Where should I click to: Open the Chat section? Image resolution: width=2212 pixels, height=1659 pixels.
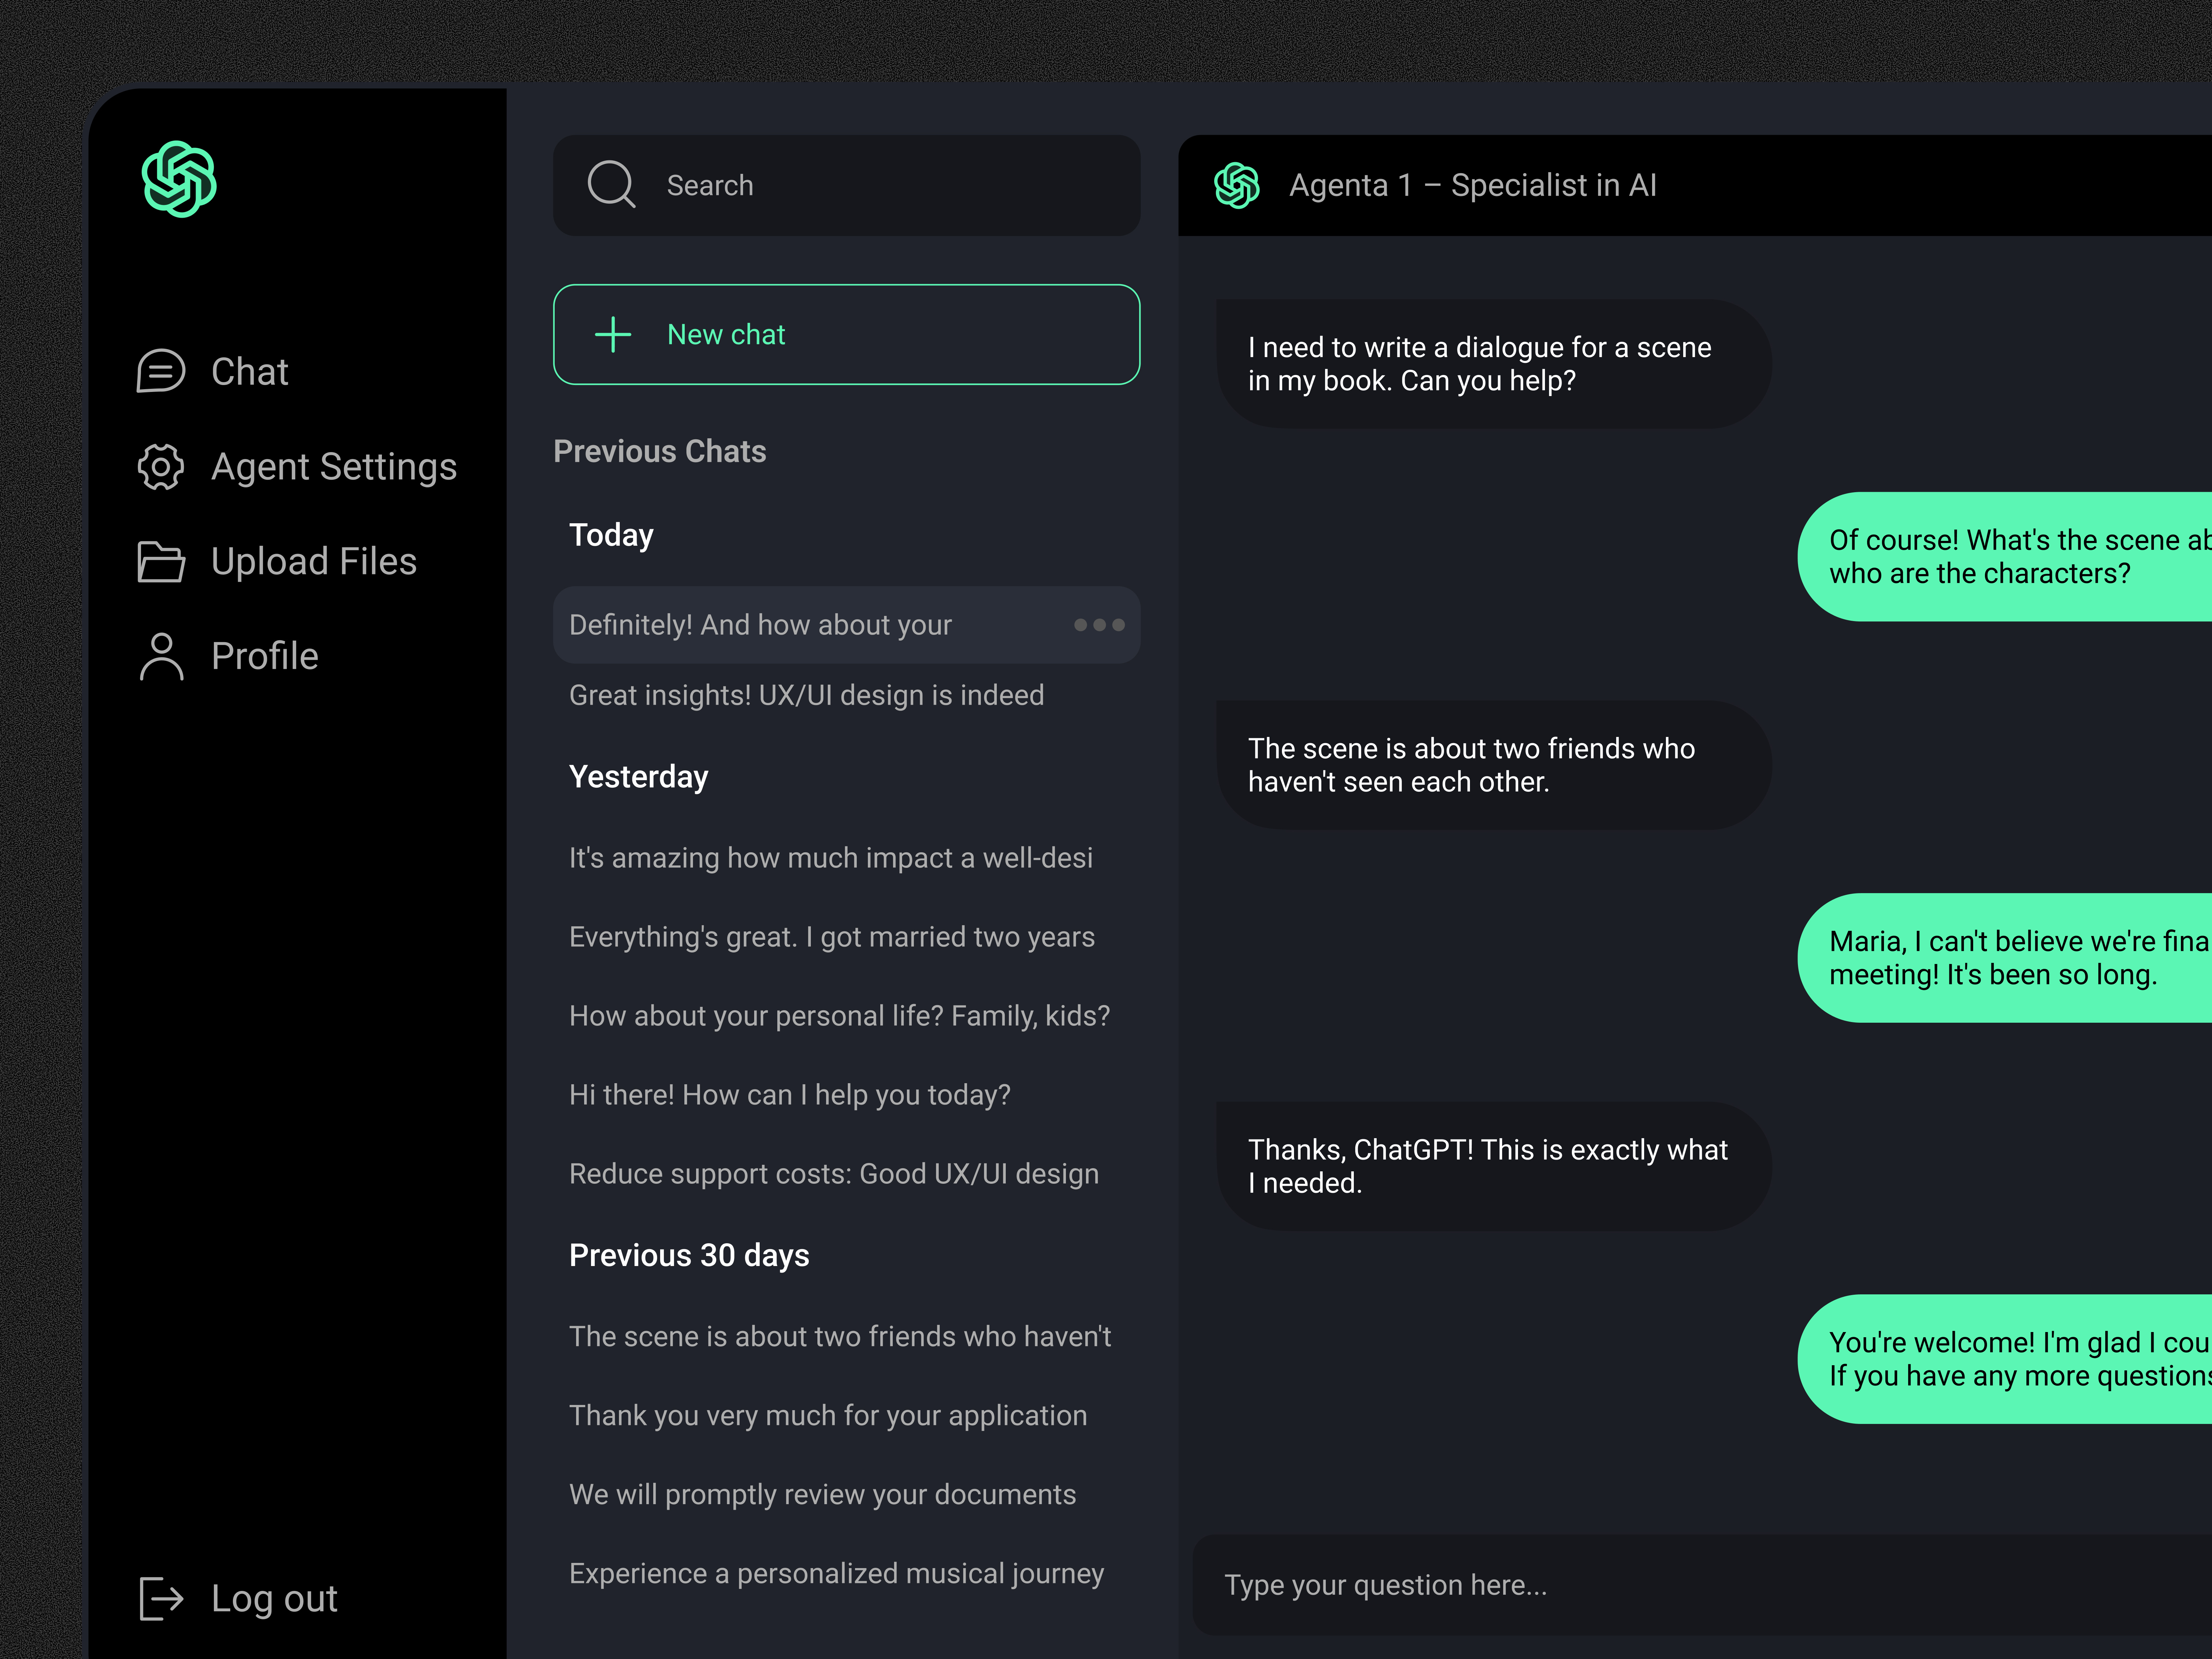pyautogui.click(x=213, y=371)
